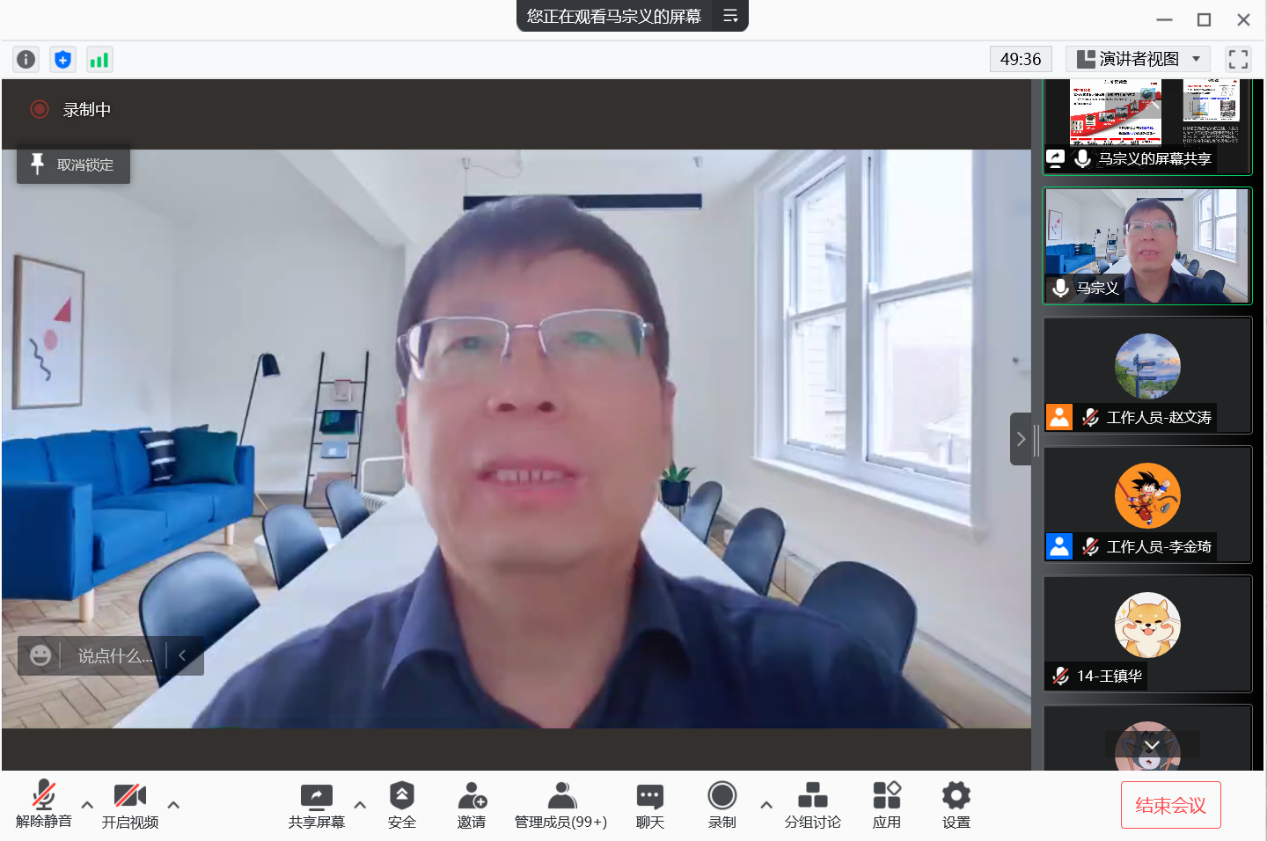
Task: Open the blue security shield icon
Action: [x=63, y=60]
